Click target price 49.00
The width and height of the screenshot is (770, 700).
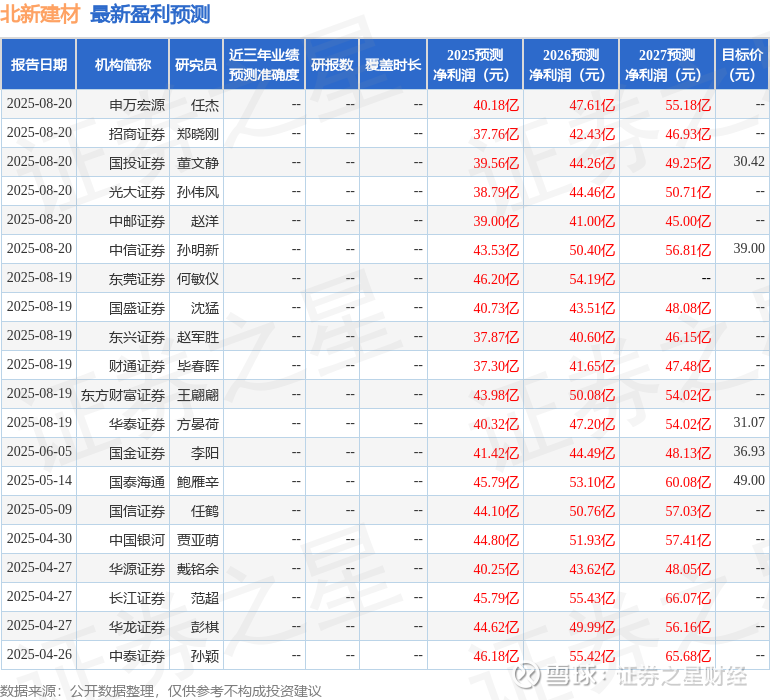click(749, 480)
